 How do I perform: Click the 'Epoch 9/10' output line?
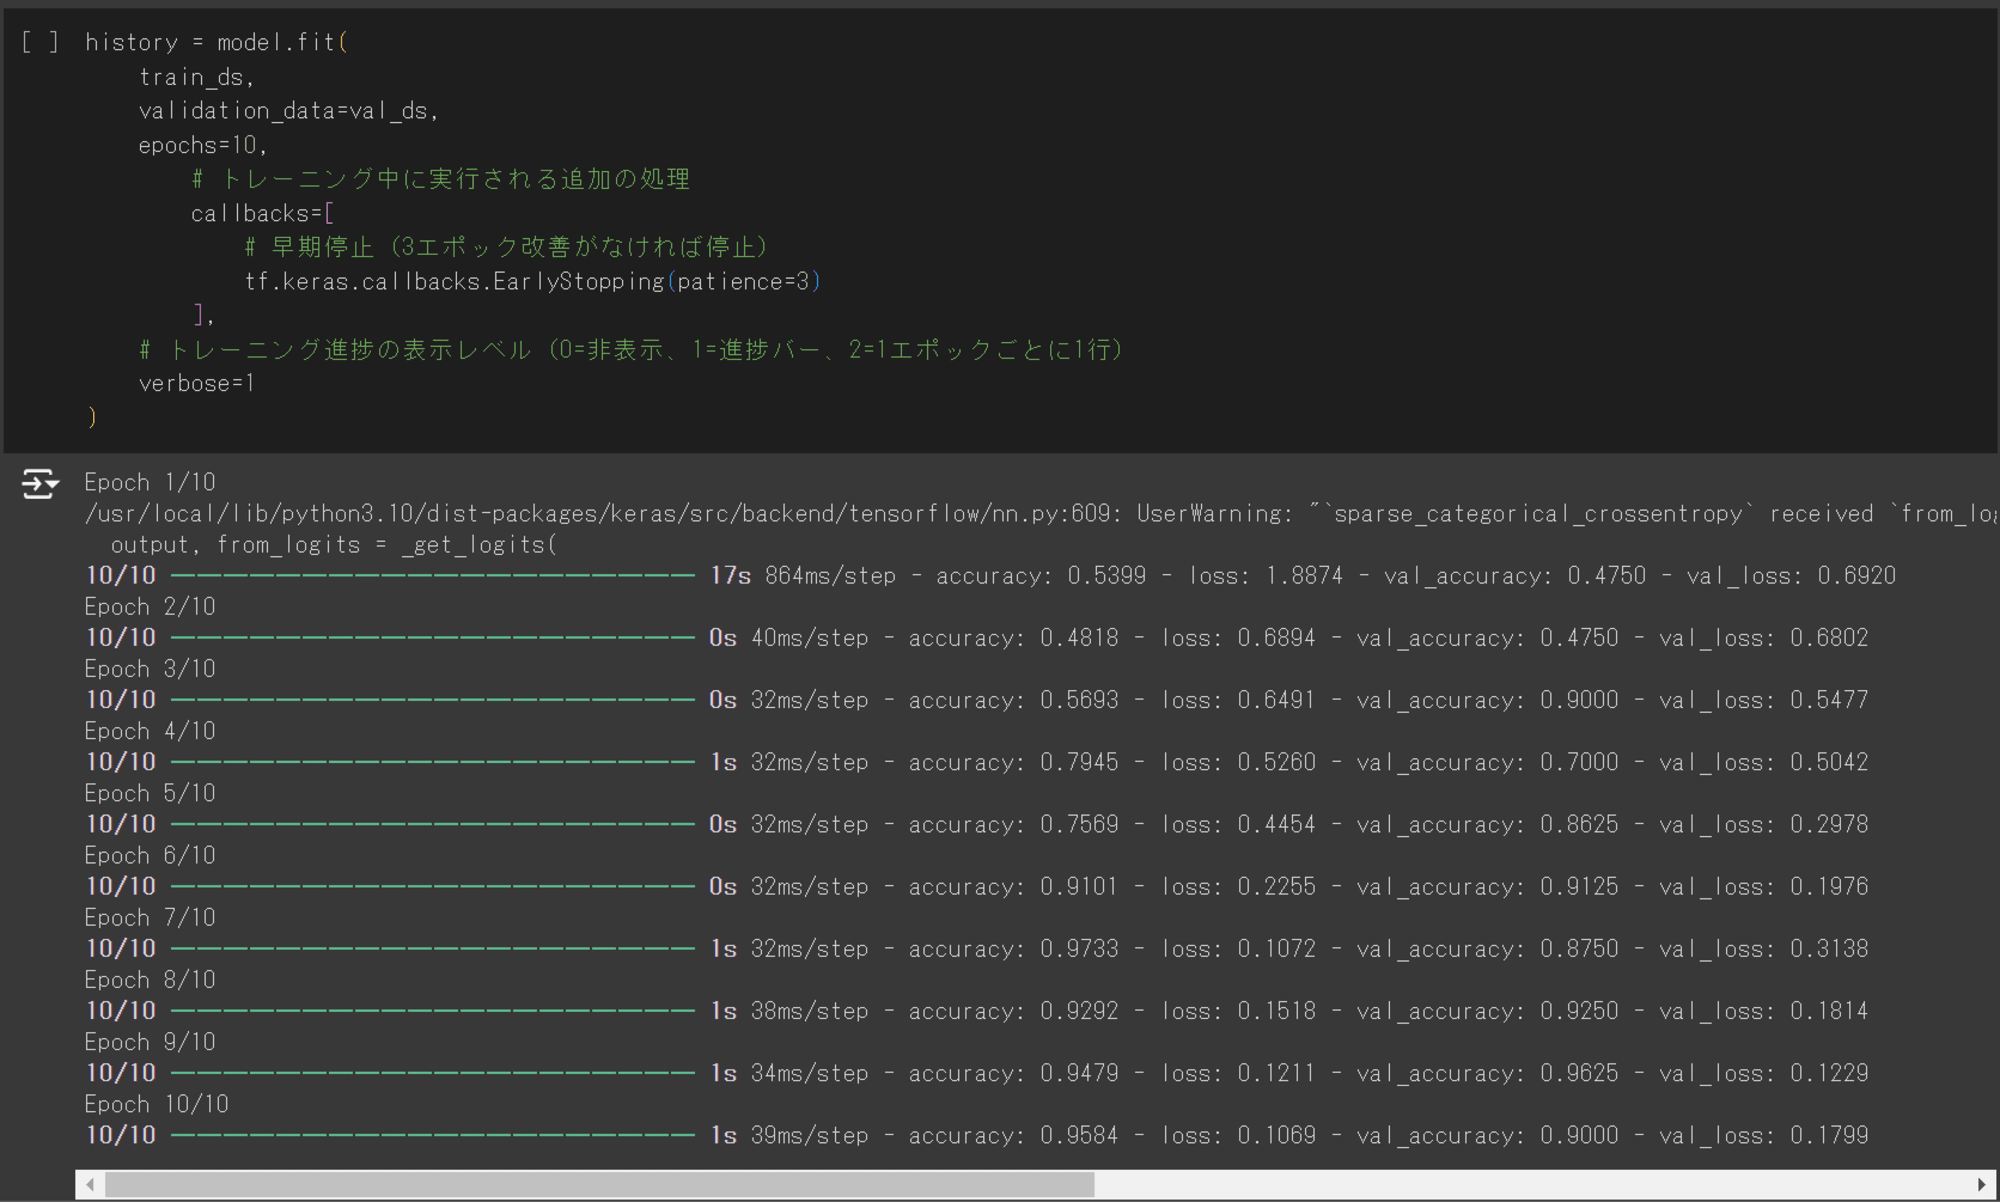[150, 1042]
